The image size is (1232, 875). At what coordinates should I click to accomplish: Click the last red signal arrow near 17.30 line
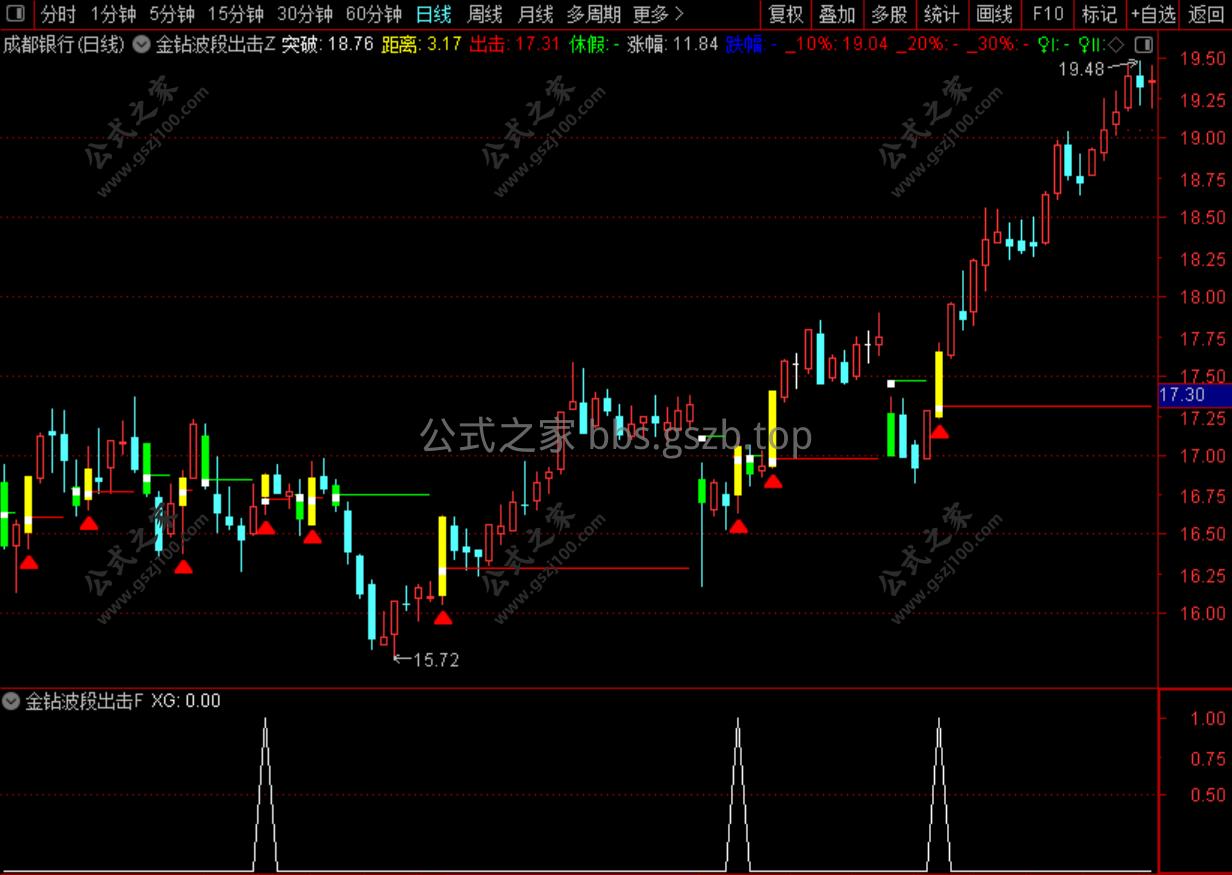pos(939,431)
